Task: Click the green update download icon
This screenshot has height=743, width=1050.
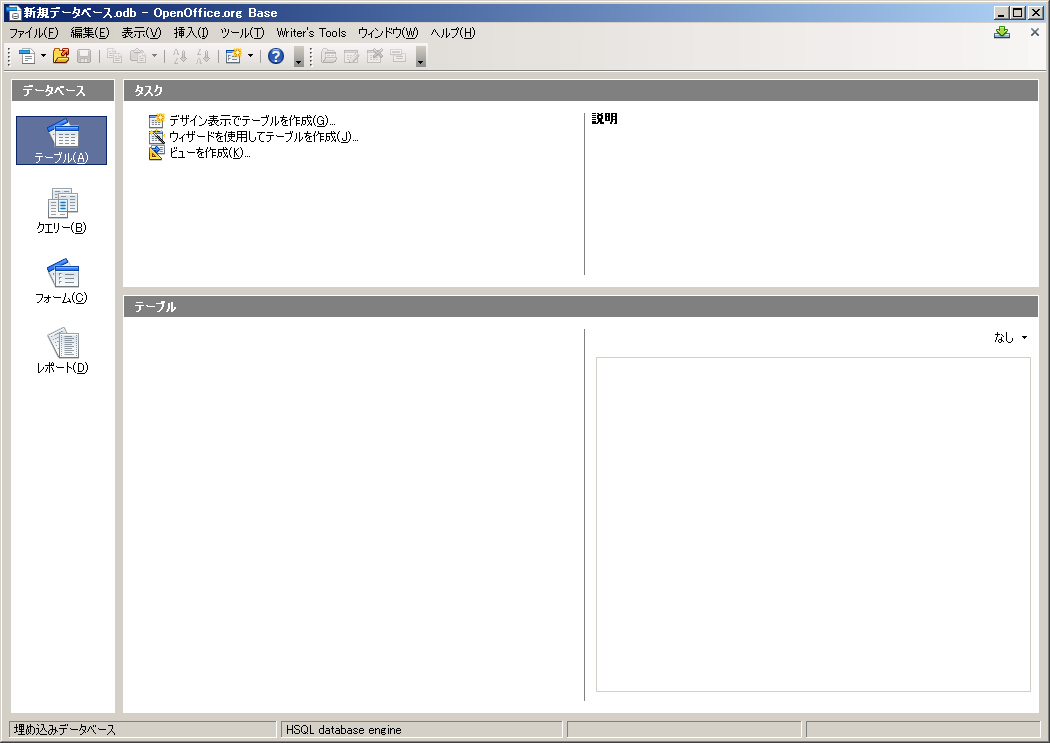Action: click(1002, 32)
